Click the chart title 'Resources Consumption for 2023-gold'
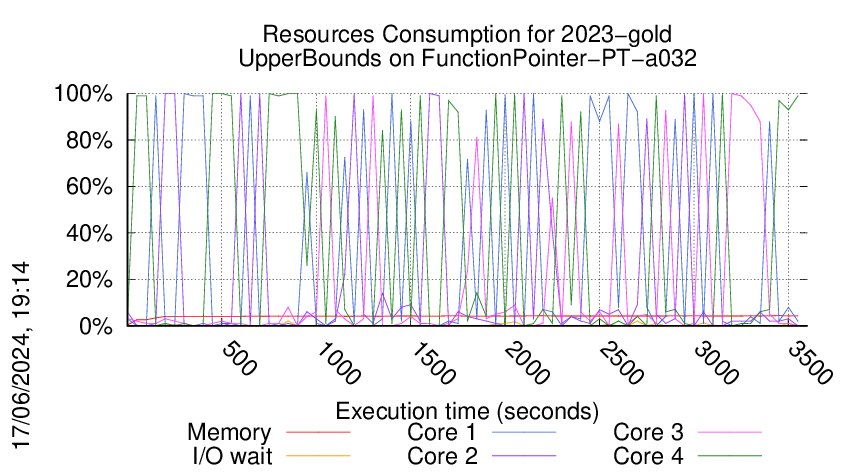Viewport: 850px width, 475px height. point(467,34)
